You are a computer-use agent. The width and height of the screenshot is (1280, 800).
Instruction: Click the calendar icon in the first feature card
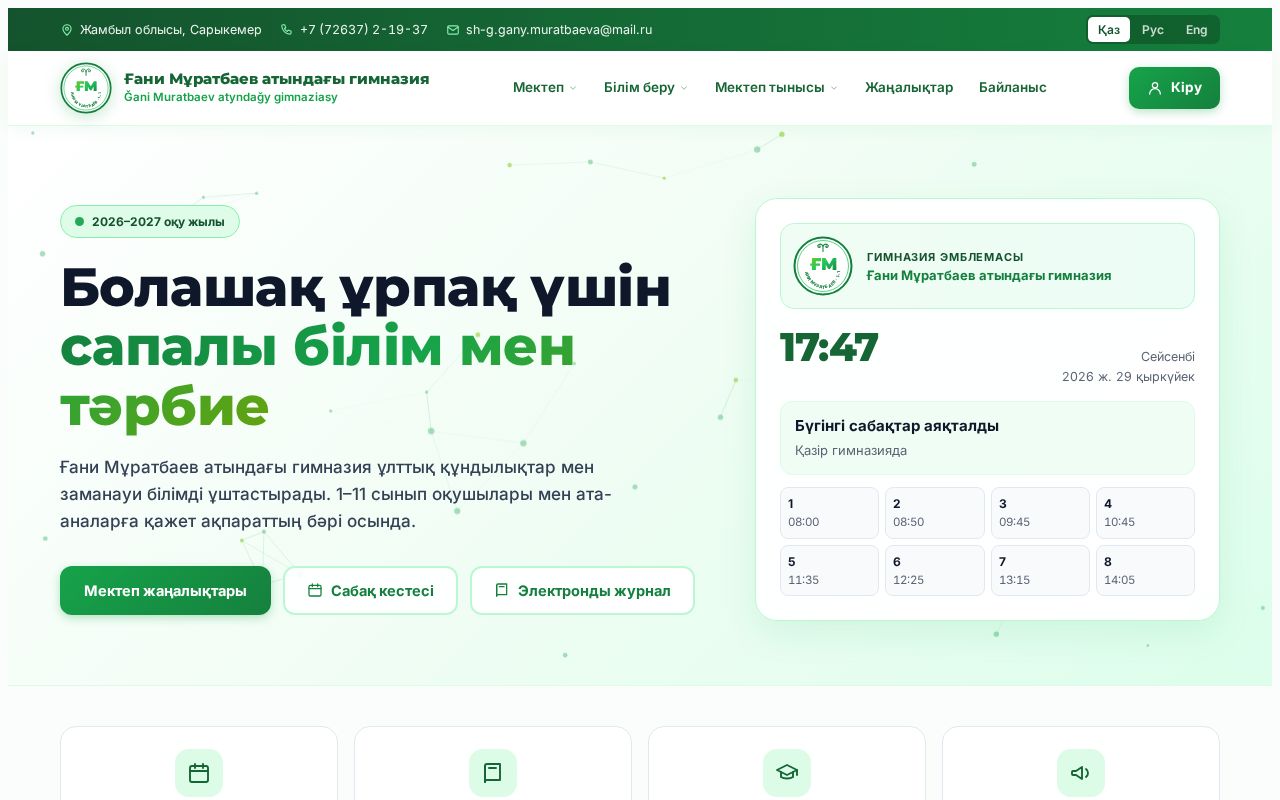tap(199, 773)
